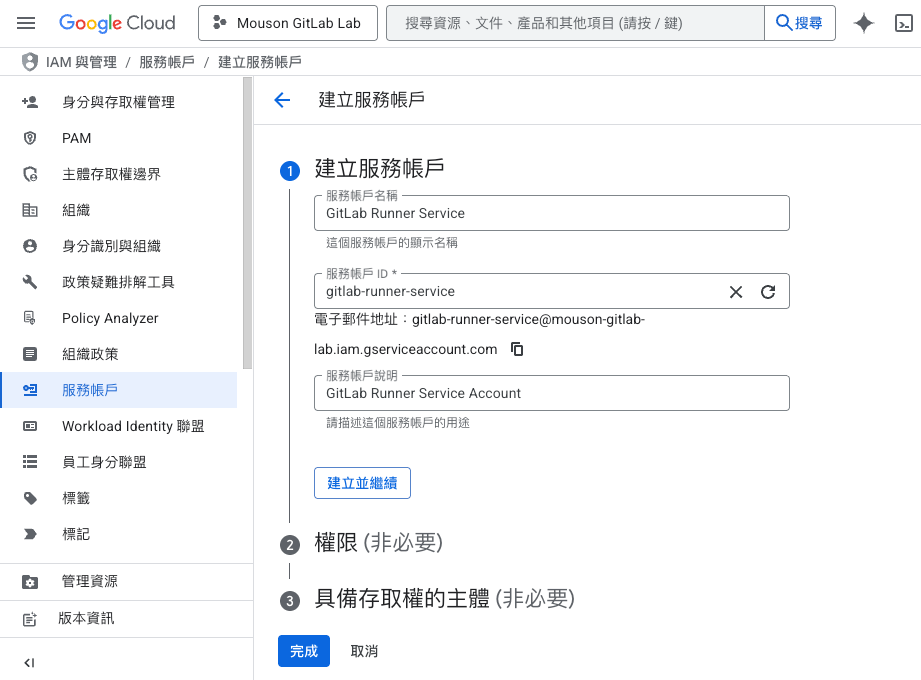
Task: Open 組織政策 sidebar item
Action: coord(119,354)
